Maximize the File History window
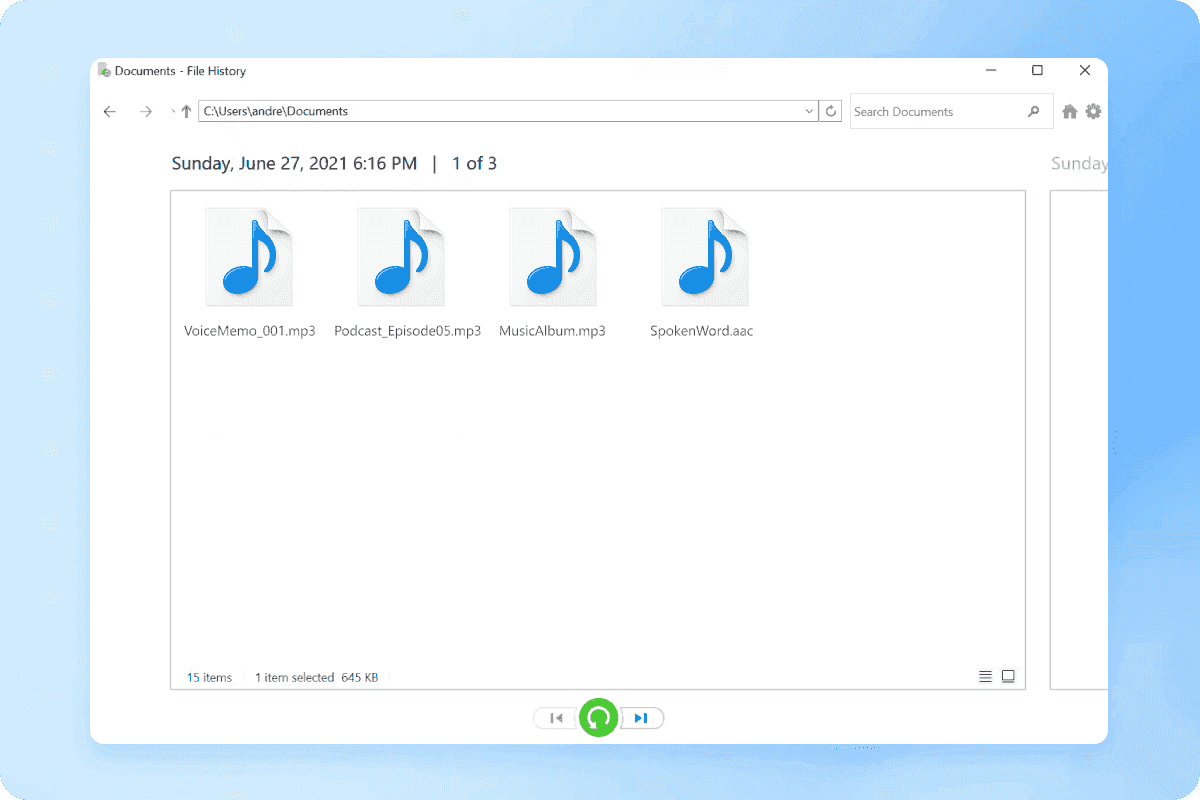Image resolution: width=1200 pixels, height=800 pixels. (1037, 71)
